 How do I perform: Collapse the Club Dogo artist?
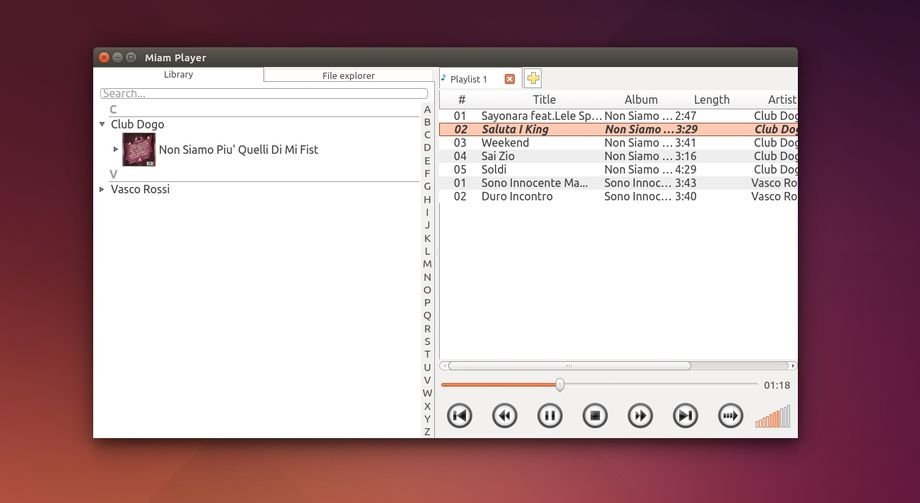[102, 125]
